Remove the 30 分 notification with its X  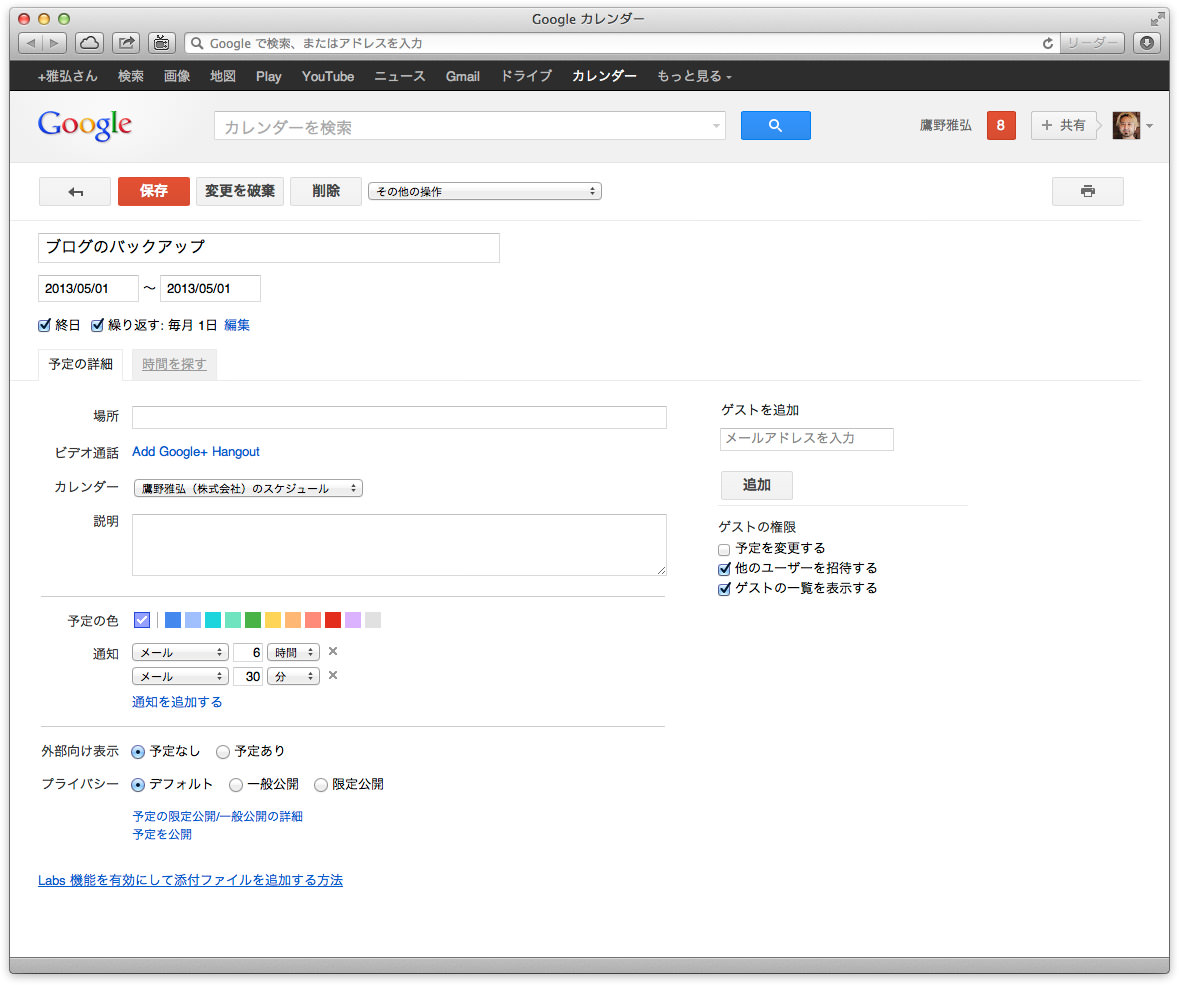click(333, 675)
